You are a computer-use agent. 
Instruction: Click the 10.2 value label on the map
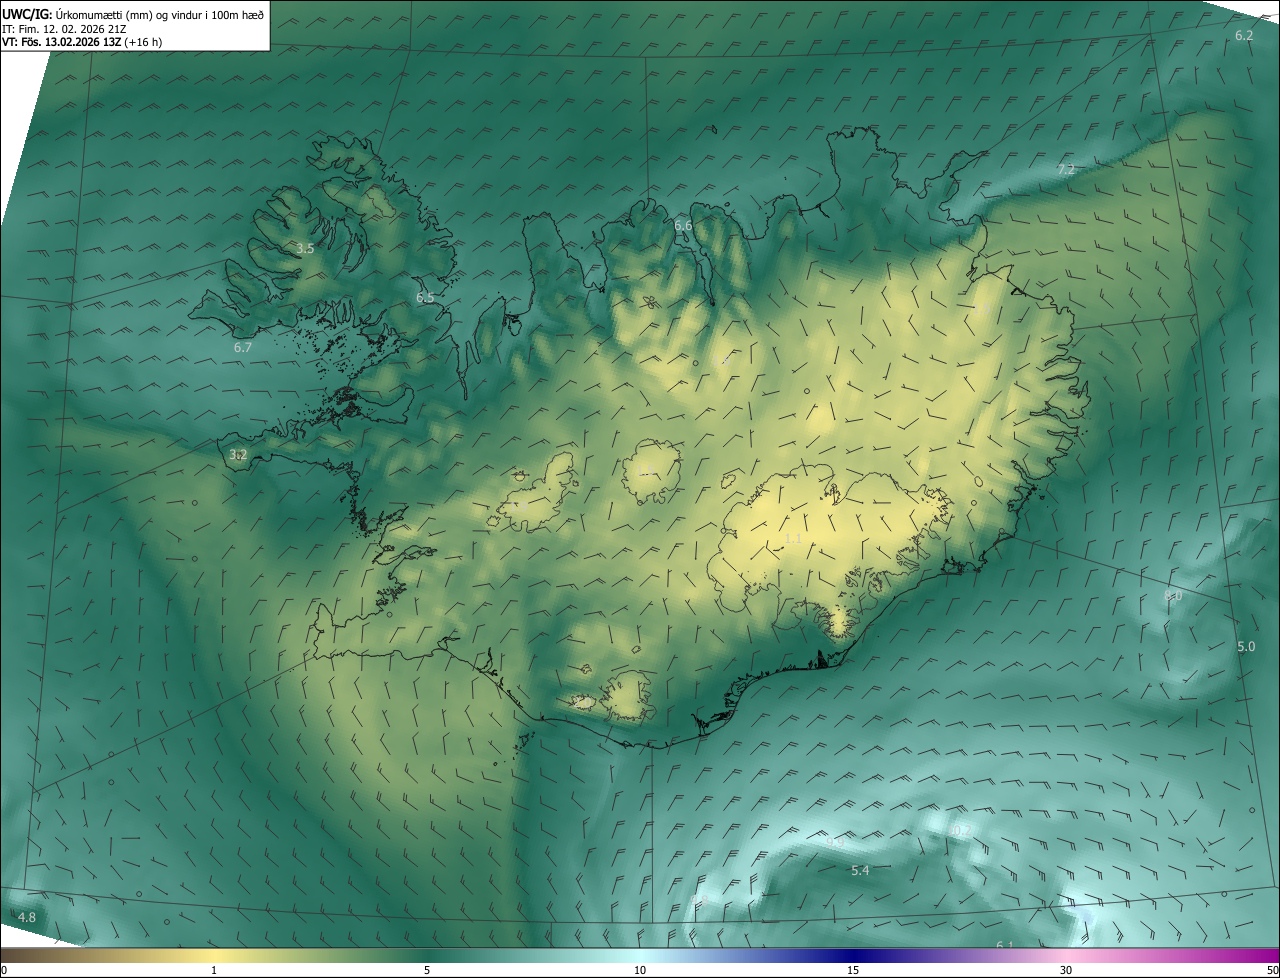pyautogui.click(x=960, y=831)
